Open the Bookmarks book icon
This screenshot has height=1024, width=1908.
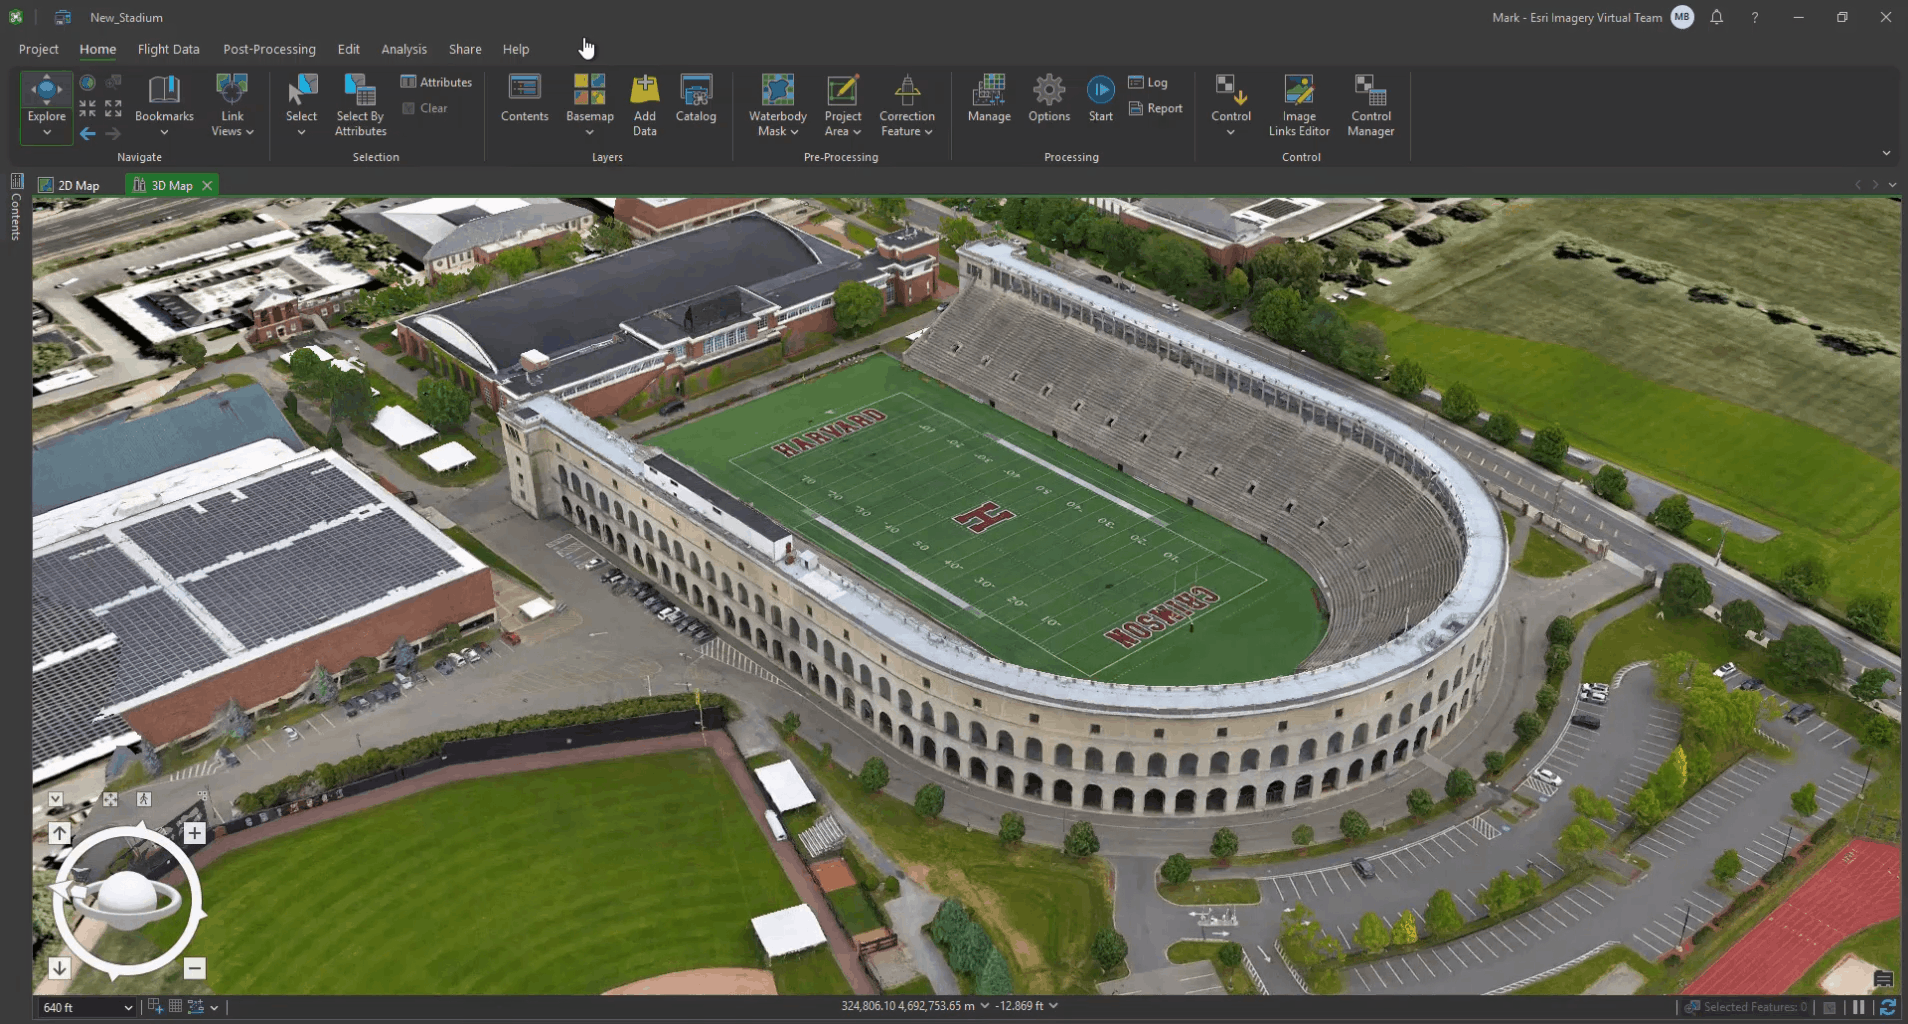pyautogui.click(x=164, y=90)
